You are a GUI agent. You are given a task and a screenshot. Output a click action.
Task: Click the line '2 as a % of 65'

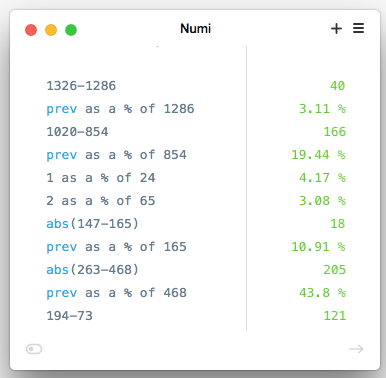click(x=101, y=201)
